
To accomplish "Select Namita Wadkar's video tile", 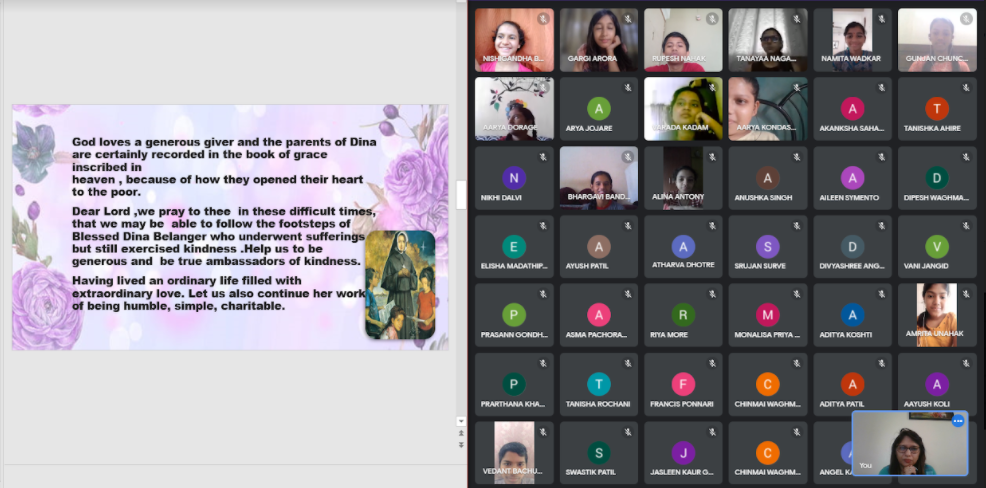I will point(852,40).
